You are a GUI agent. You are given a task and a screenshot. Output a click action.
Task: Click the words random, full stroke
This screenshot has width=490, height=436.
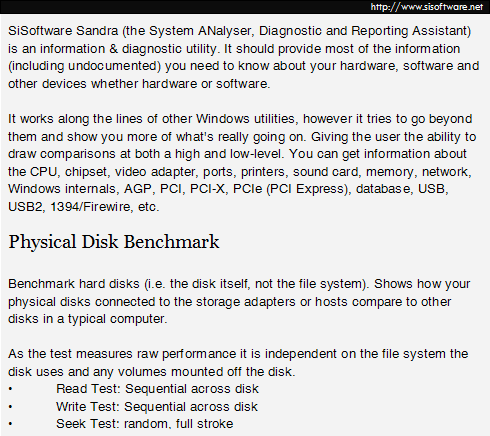pos(179,424)
